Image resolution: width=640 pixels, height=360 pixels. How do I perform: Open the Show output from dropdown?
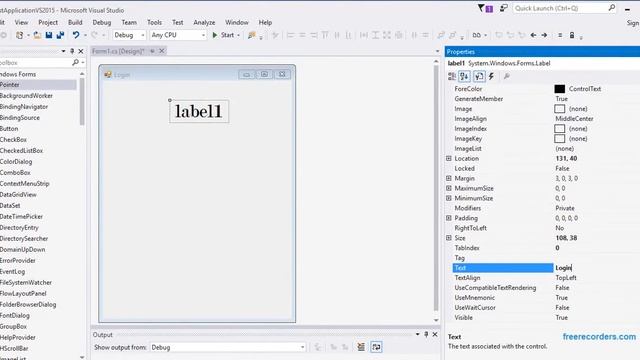228,347
